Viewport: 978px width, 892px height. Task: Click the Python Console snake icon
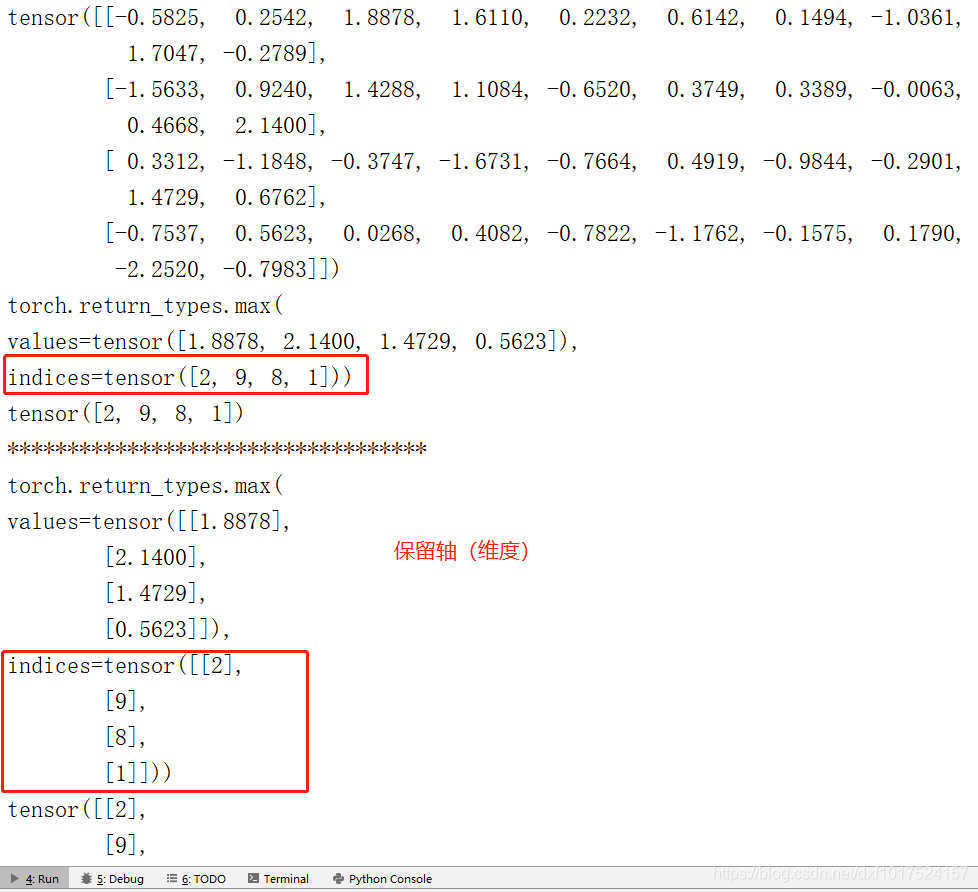(339, 878)
